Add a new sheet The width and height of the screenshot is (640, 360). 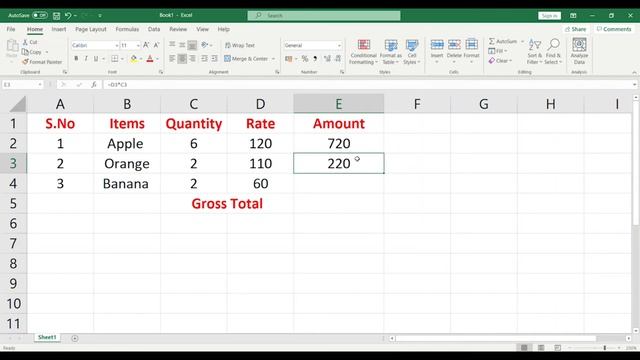click(x=75, y=338)
